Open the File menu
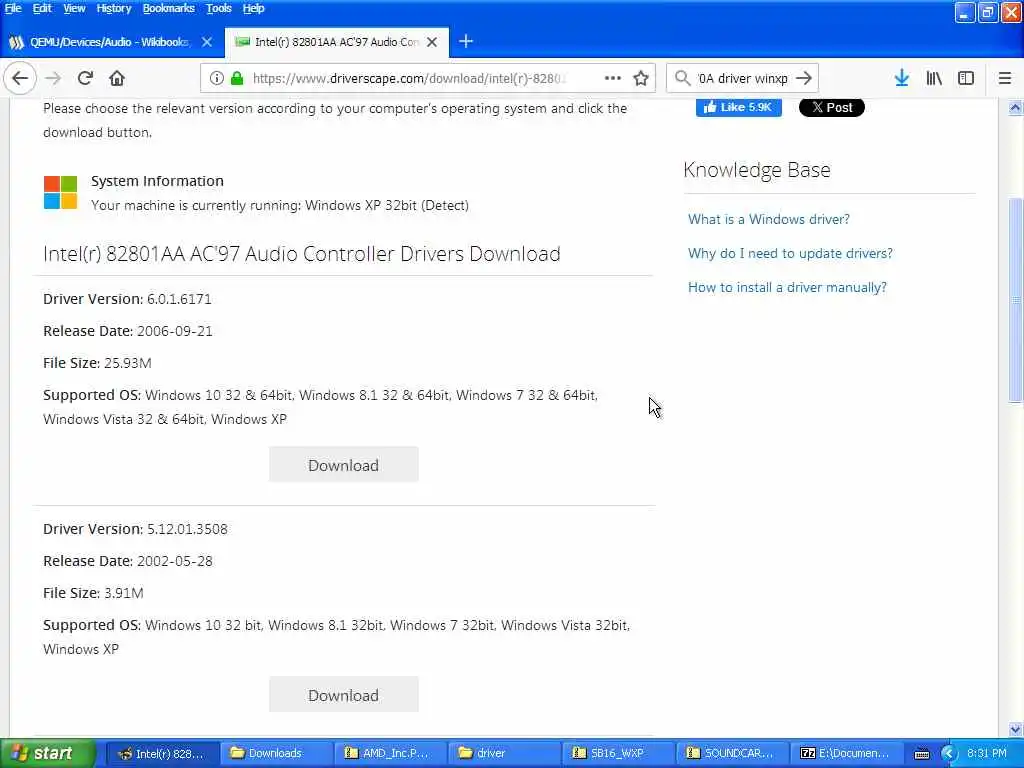The width and height of the screenshot is (1024, 768). [x=13, y=8]
